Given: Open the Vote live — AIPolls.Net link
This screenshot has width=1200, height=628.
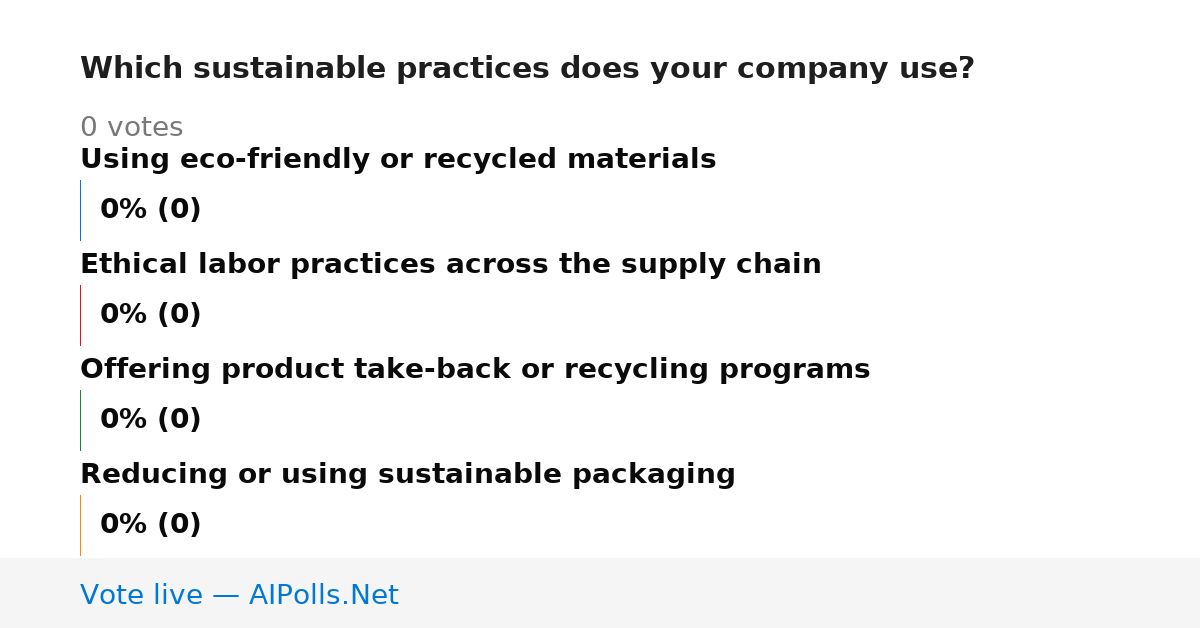Looking at the screenshot, I should (239, 595).
